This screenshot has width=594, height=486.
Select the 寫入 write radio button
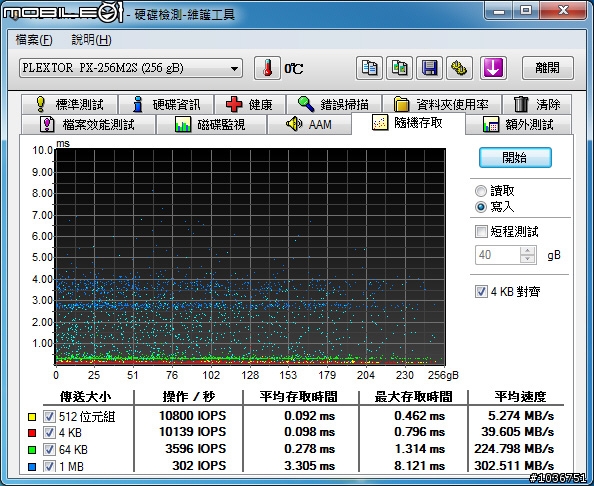(481, 207)
